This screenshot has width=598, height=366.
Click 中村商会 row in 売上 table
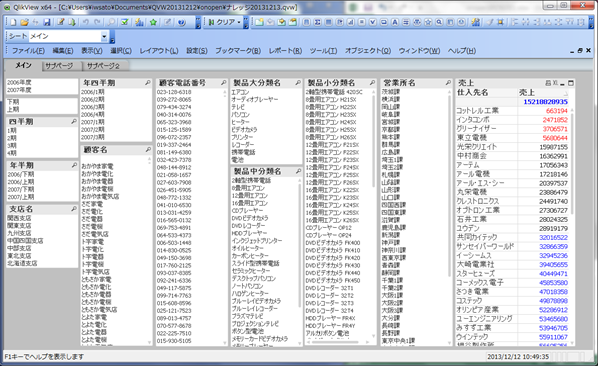512,156
